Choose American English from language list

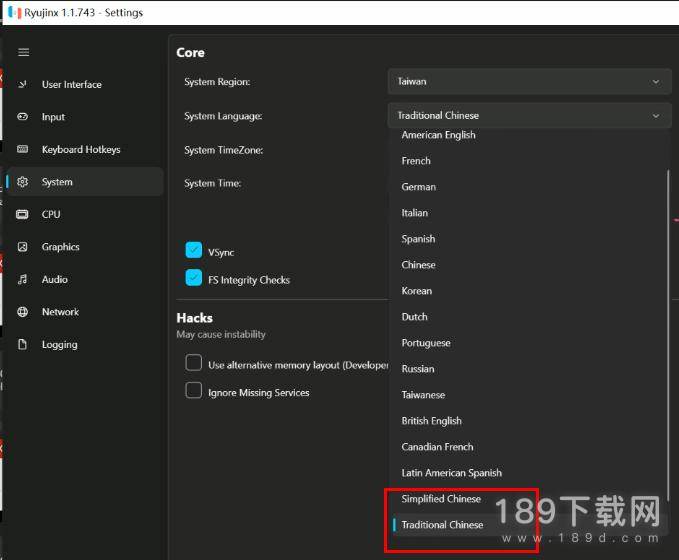point(527,135)
